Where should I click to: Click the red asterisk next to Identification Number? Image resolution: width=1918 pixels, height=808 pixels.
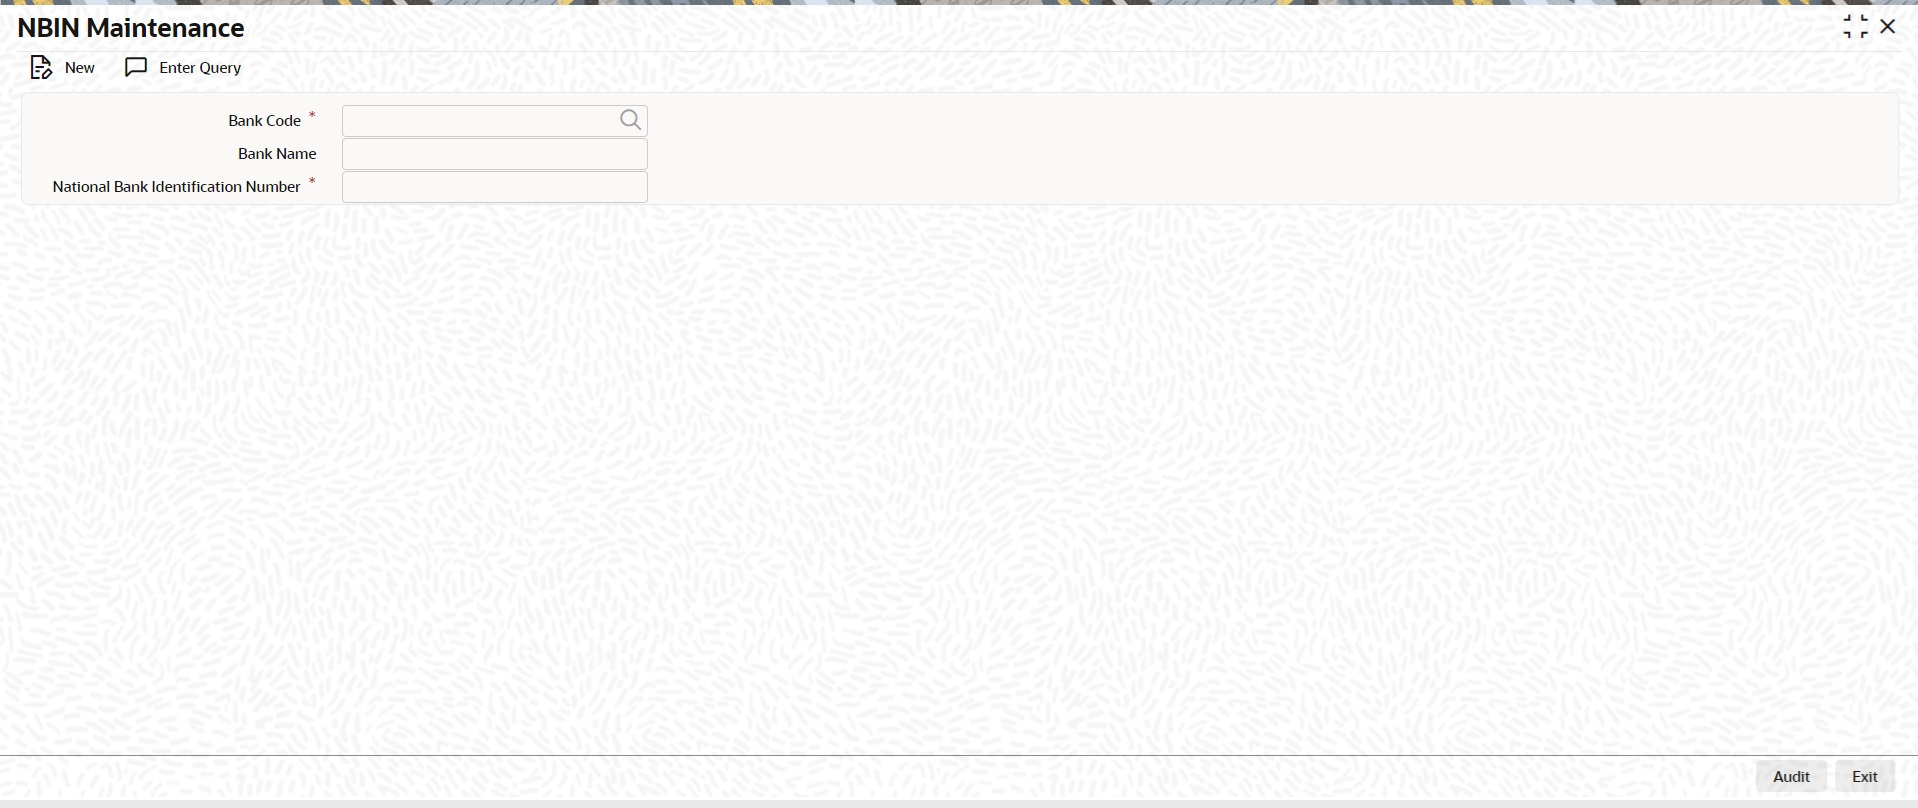[x=312, y=182]
